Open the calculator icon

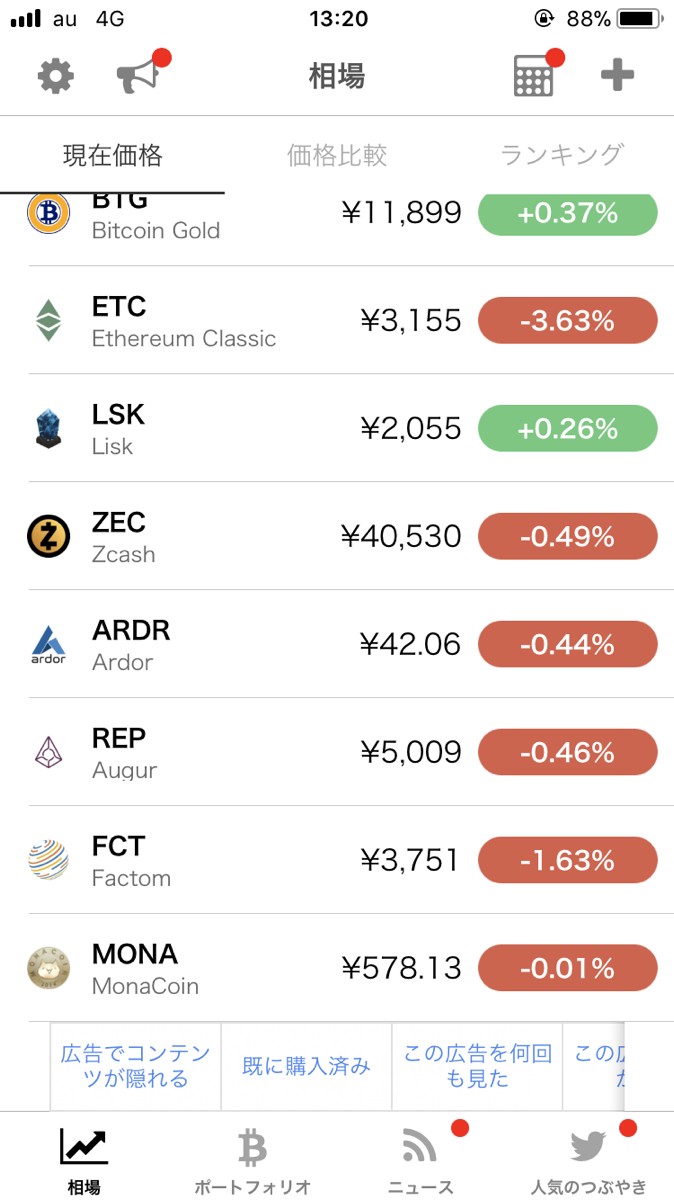click(x=534, y=76)
